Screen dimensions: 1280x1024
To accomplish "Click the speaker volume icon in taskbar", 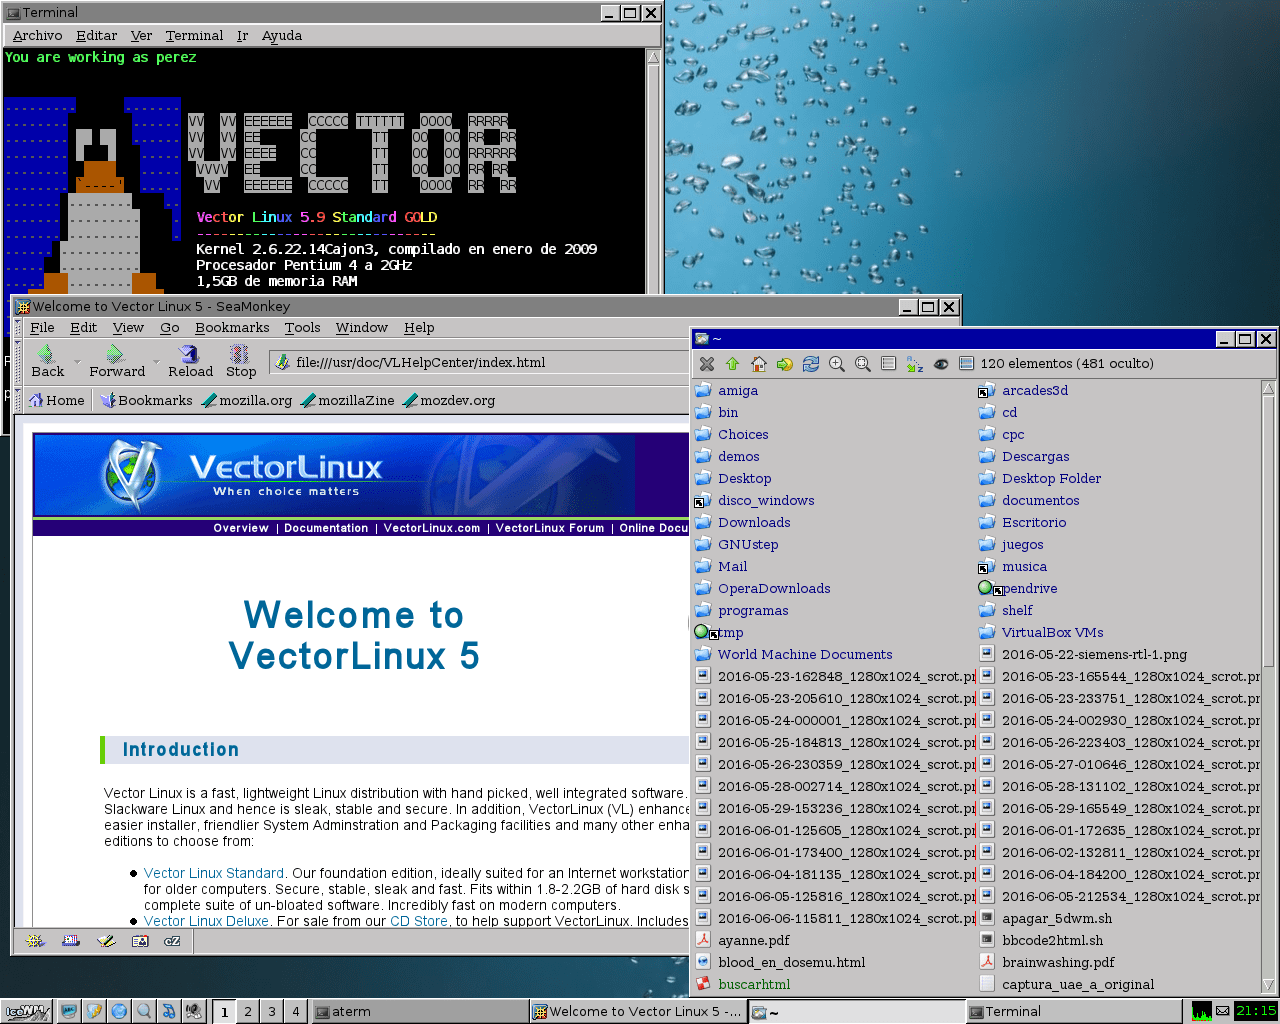I will click(194, 1012).
